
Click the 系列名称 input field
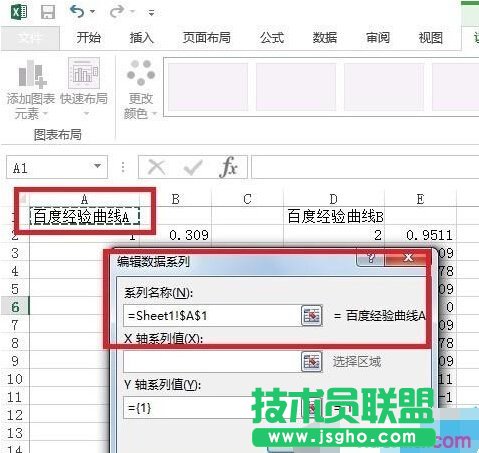click(x=212, y=315)
